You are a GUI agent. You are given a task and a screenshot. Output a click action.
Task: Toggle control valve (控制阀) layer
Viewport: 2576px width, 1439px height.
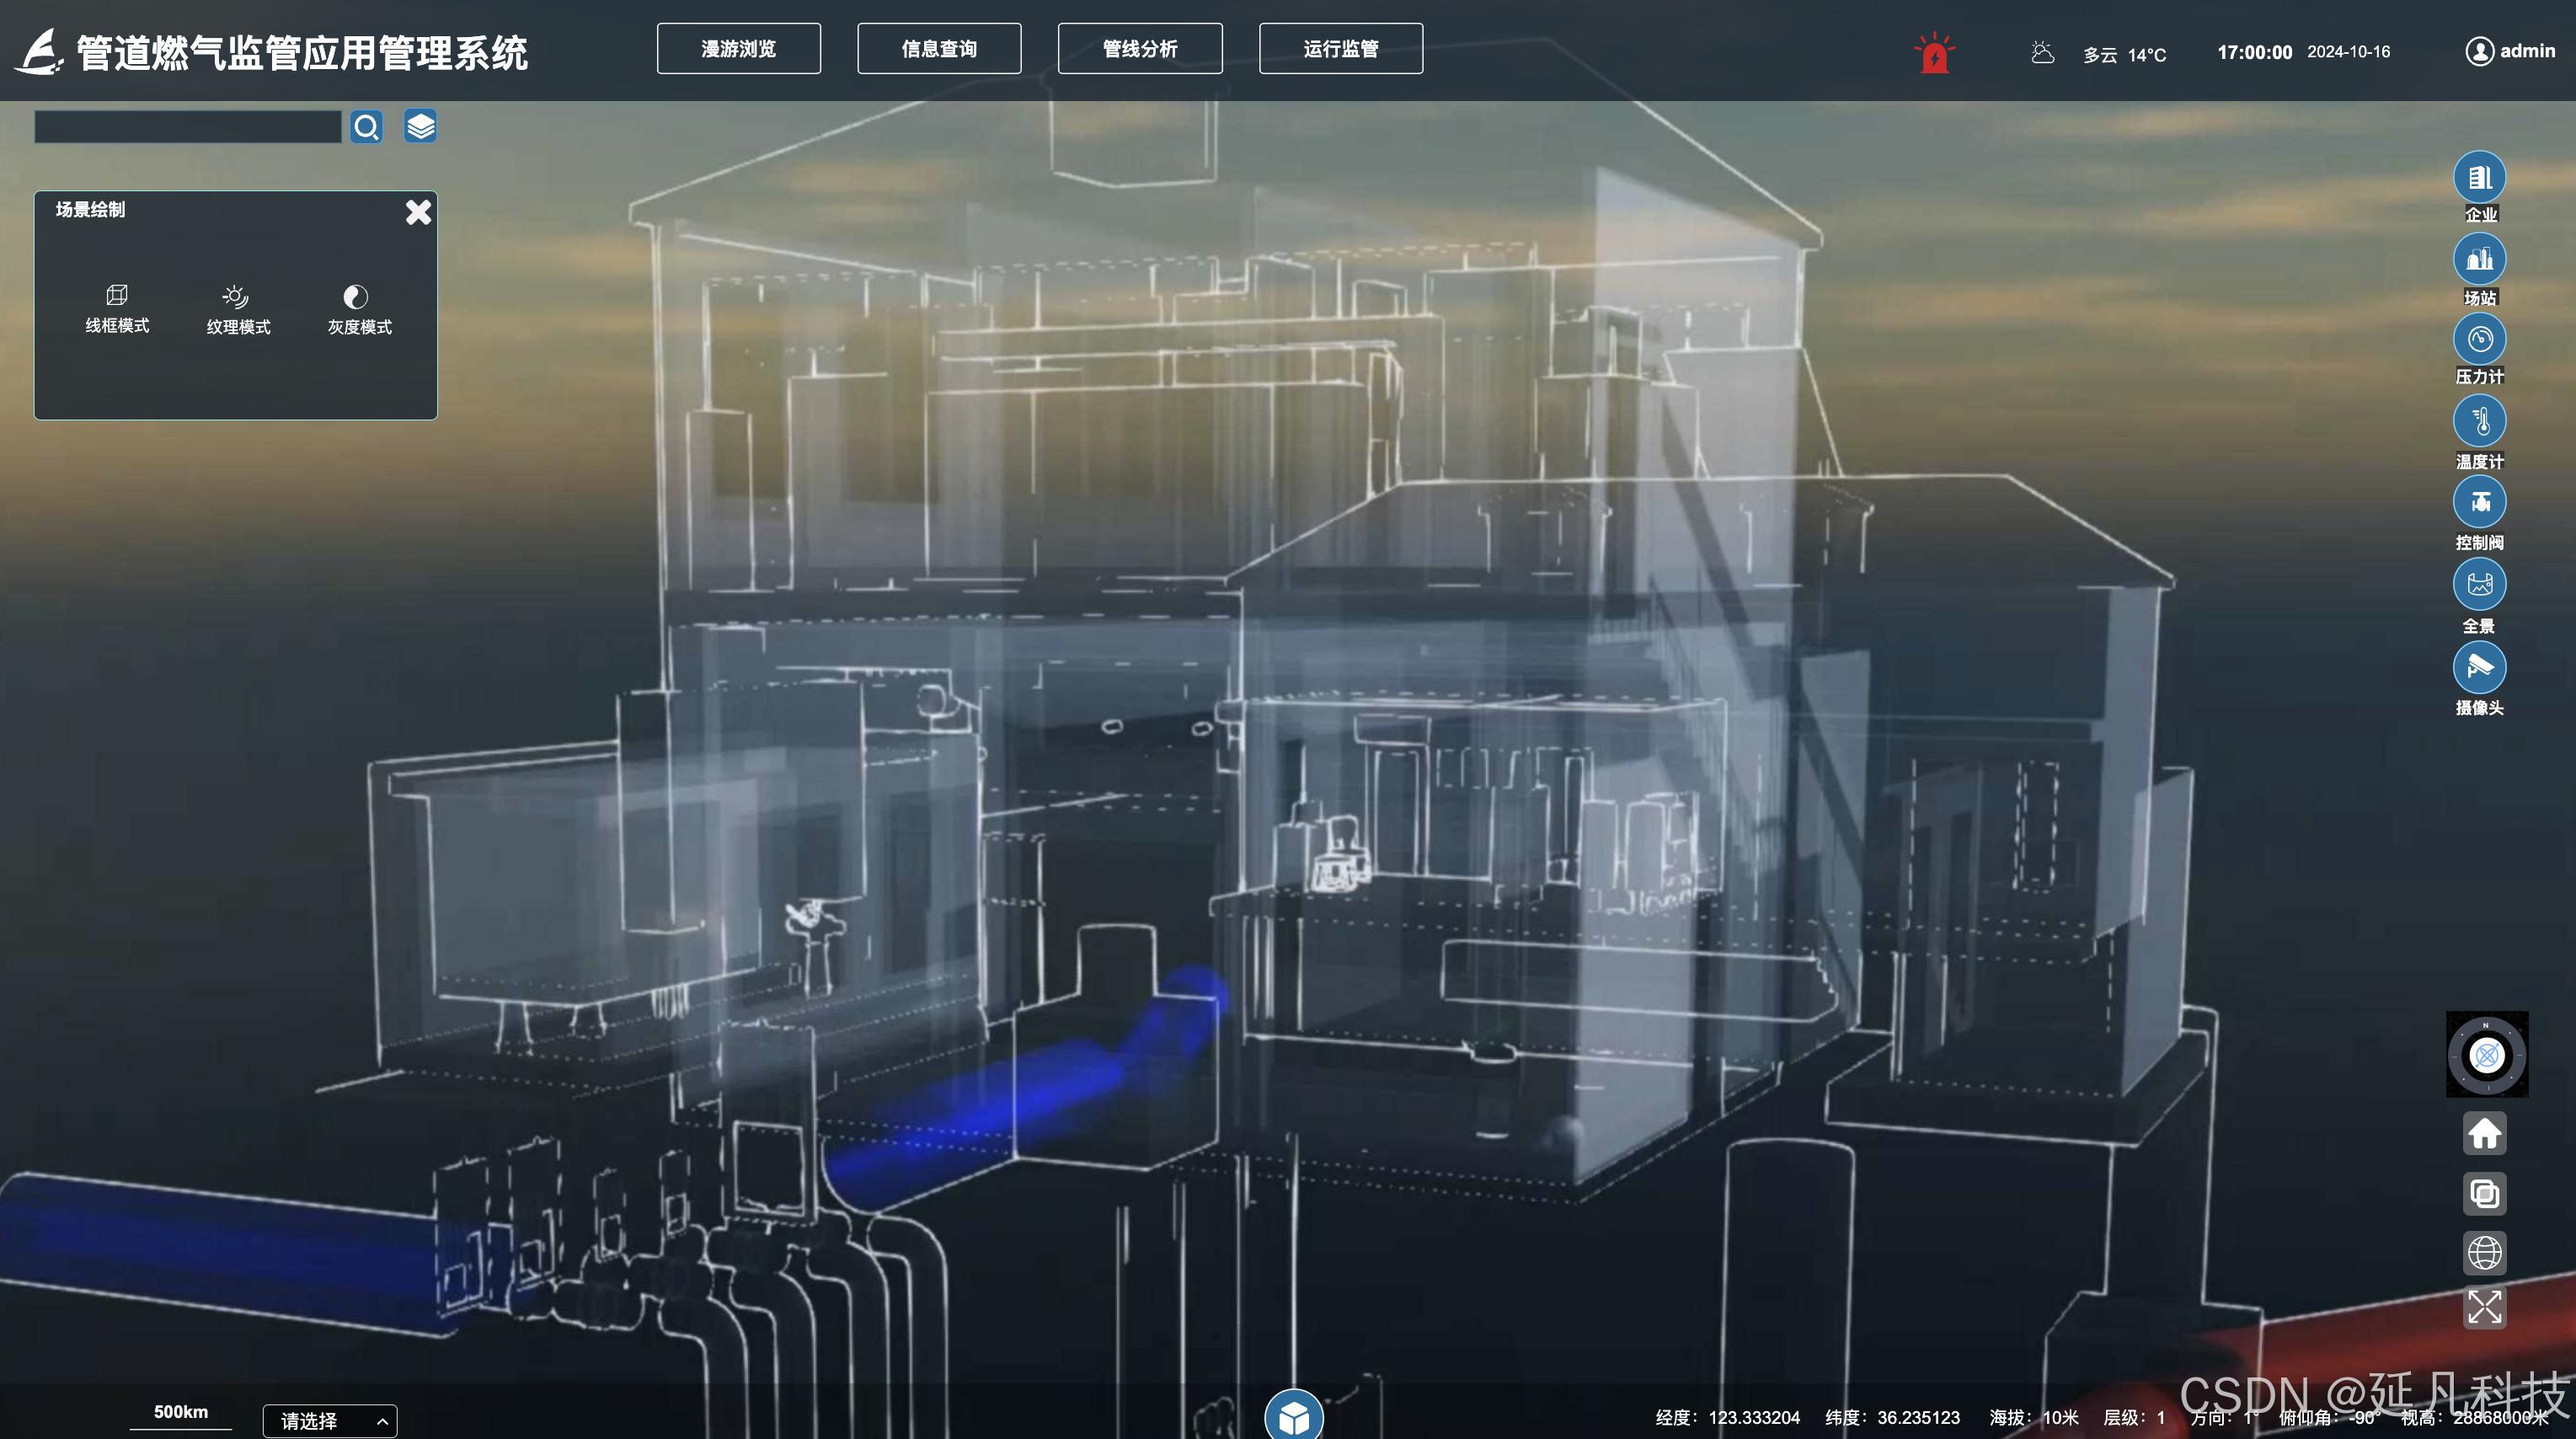click(x=2479, y=503)
